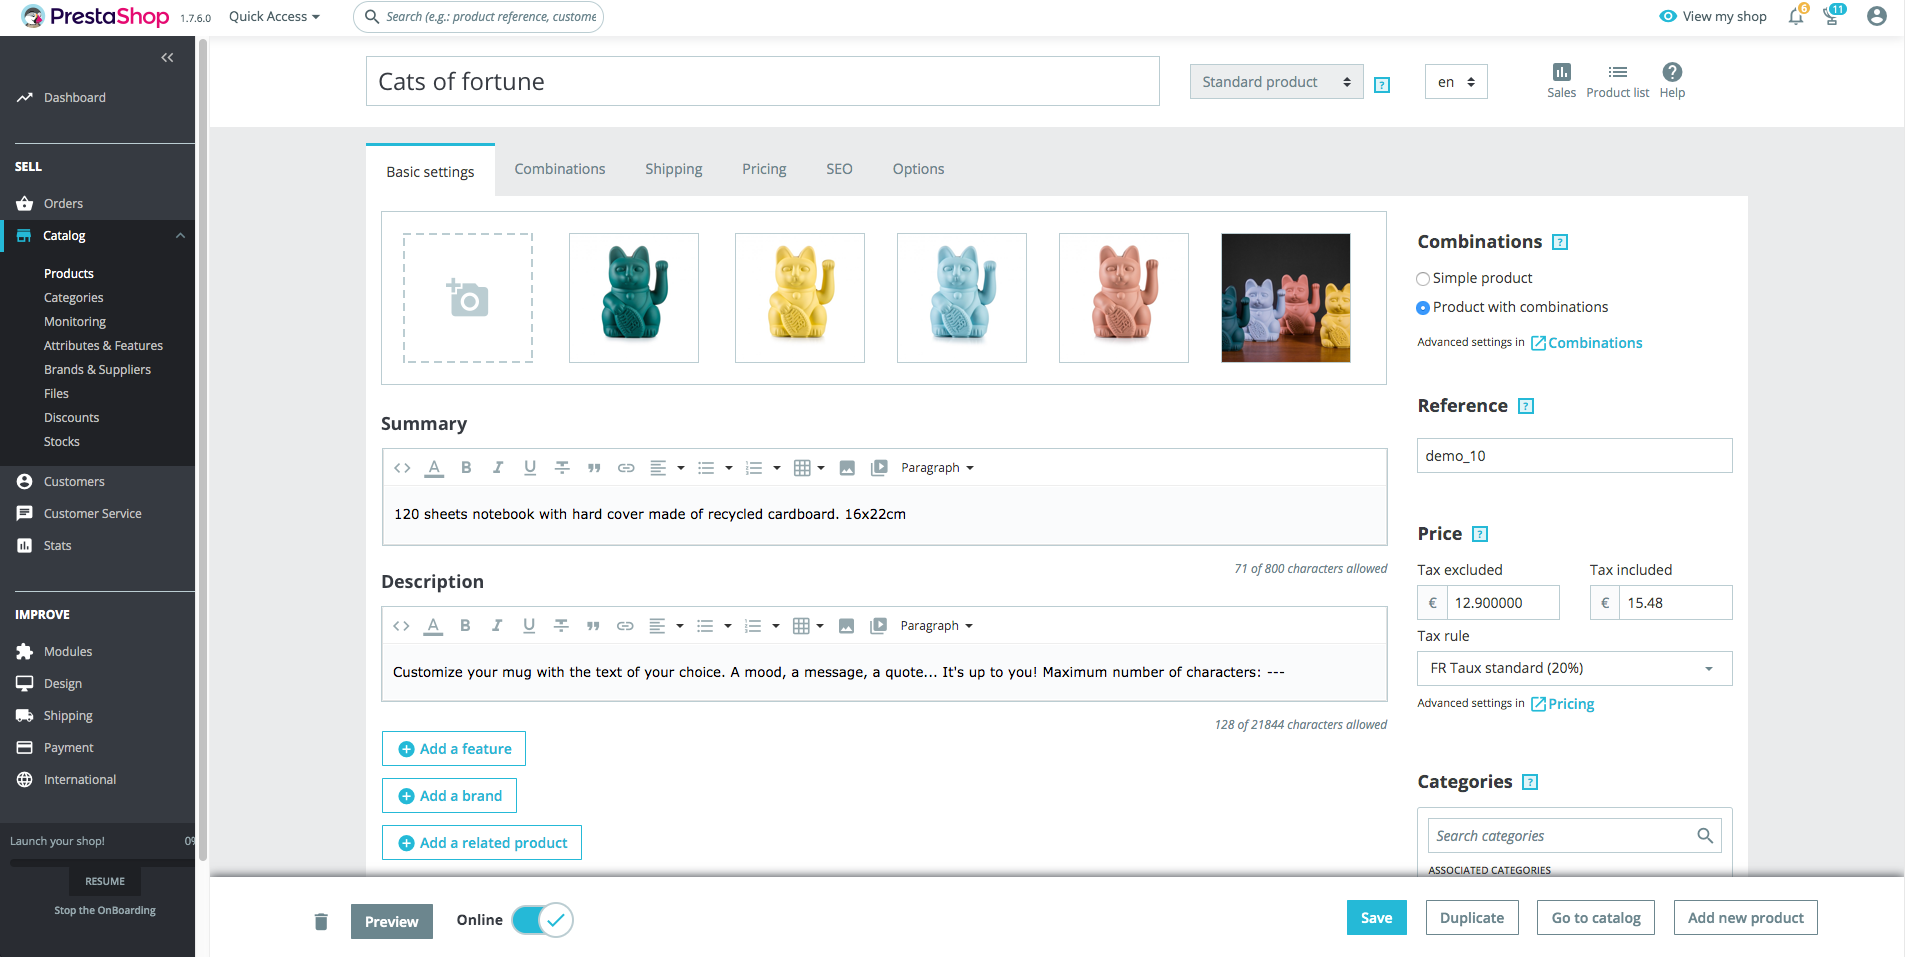Viewport: 1905px width, 957px height.
Task: Open the Pricing advanced settings link
Action: [x=1562, y=704]
